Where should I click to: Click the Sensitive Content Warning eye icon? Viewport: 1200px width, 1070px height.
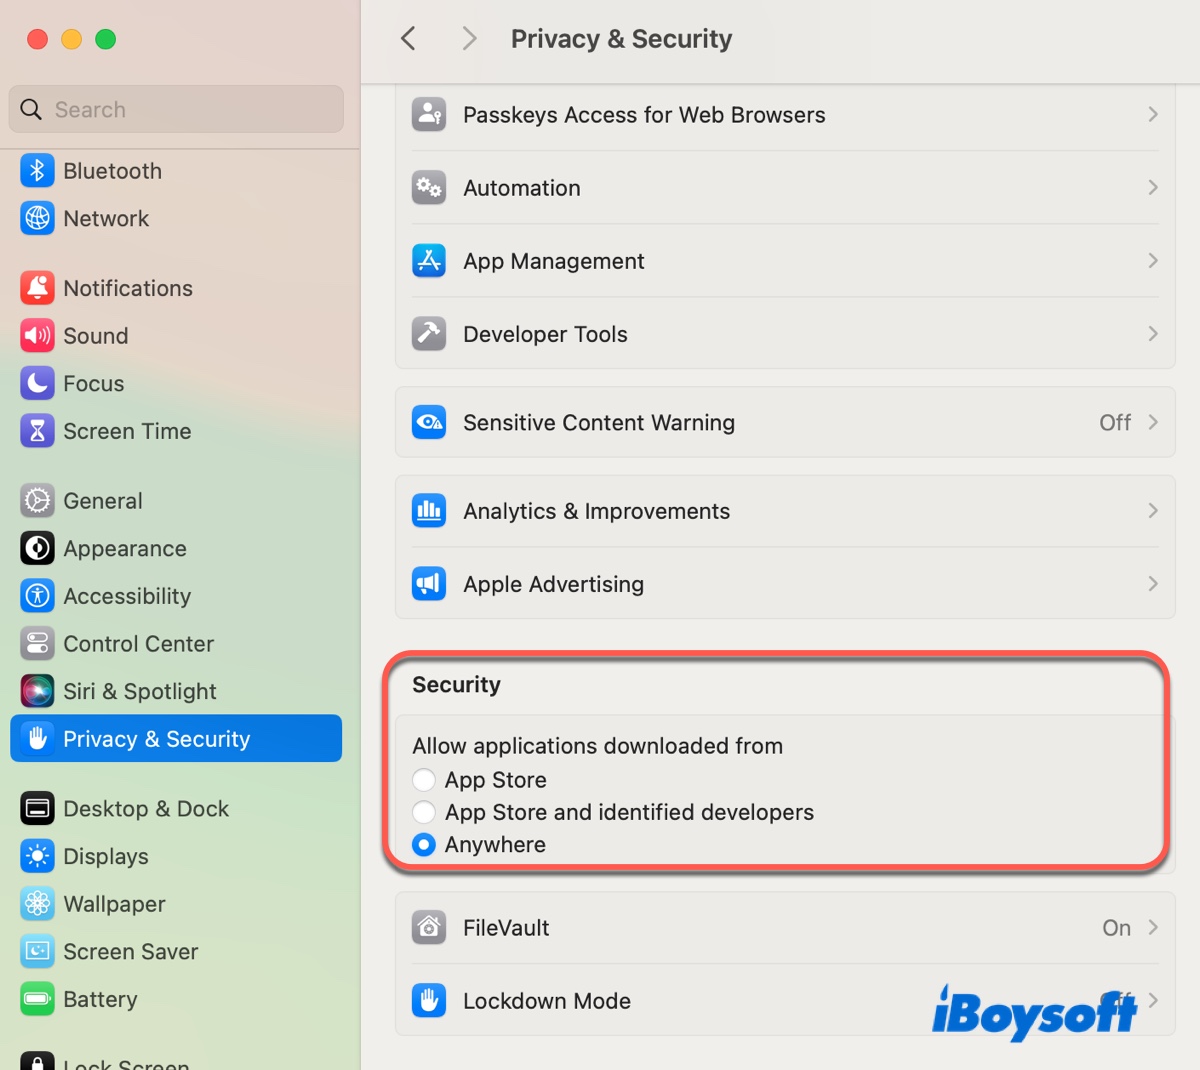[429, 422]
